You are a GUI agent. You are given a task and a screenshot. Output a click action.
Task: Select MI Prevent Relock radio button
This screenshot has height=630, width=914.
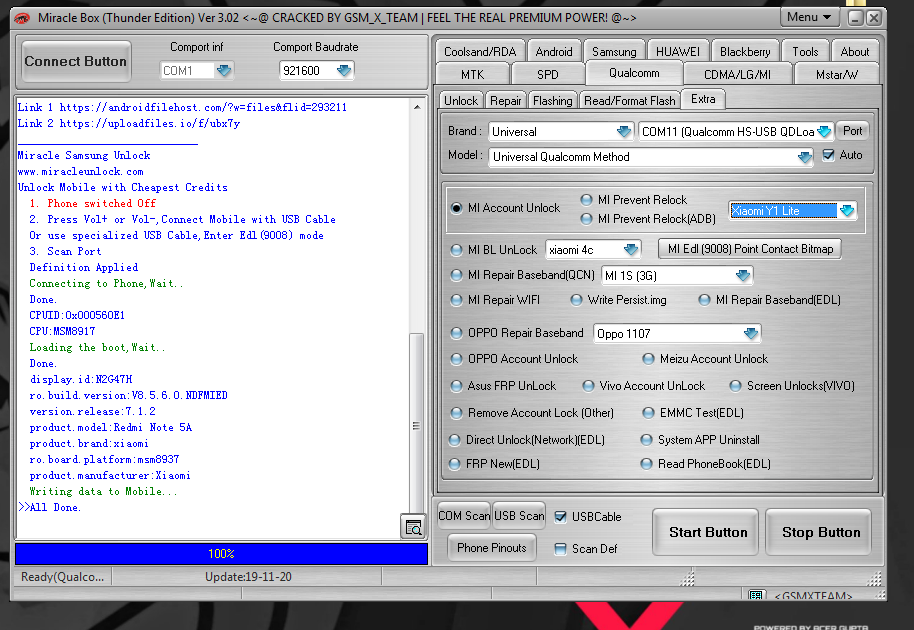tap(586, 200)
